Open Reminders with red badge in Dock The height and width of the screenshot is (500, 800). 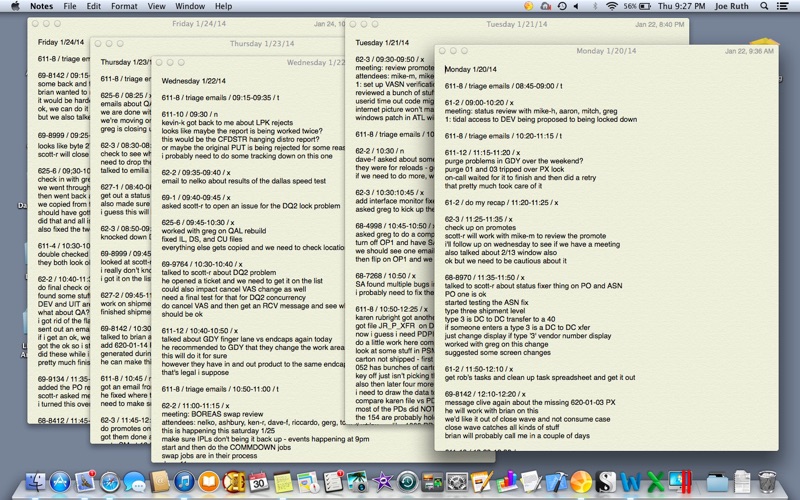[333, 482]
